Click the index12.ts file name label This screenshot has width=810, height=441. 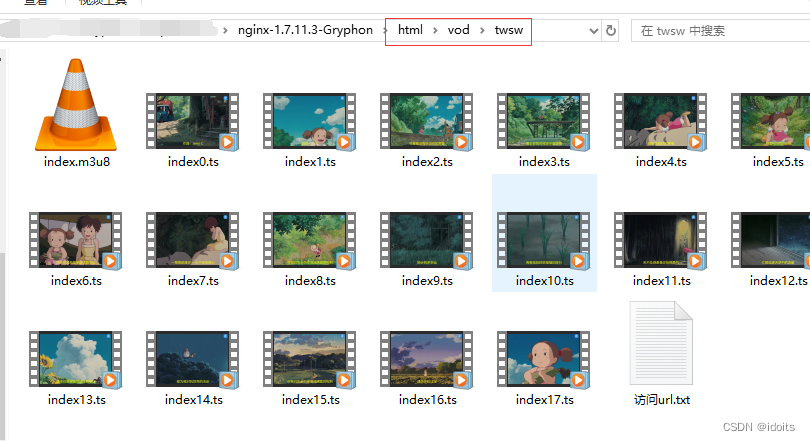click(x=778, y=280)
